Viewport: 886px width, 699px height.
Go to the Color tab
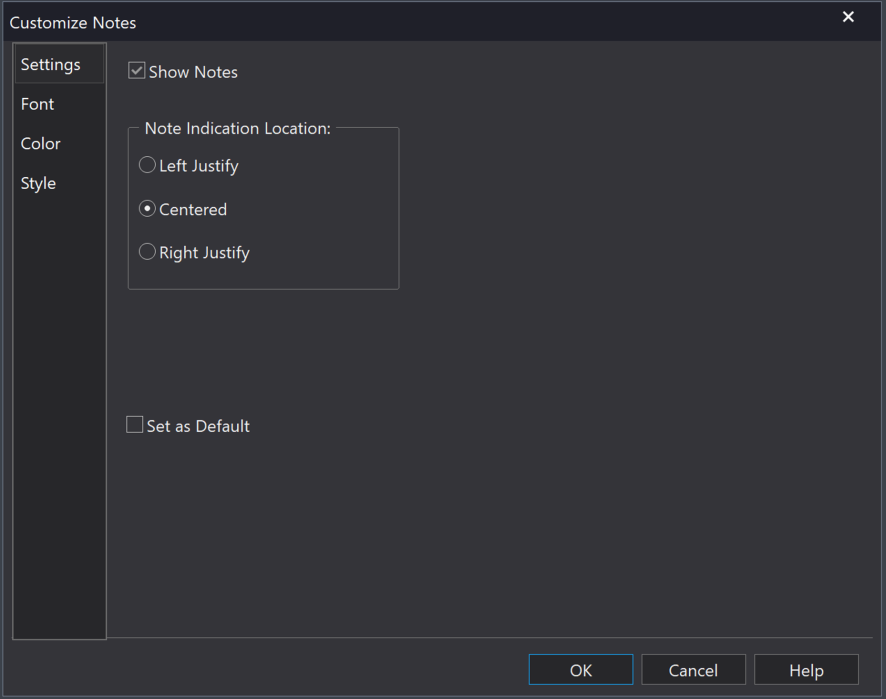(41, 144)
